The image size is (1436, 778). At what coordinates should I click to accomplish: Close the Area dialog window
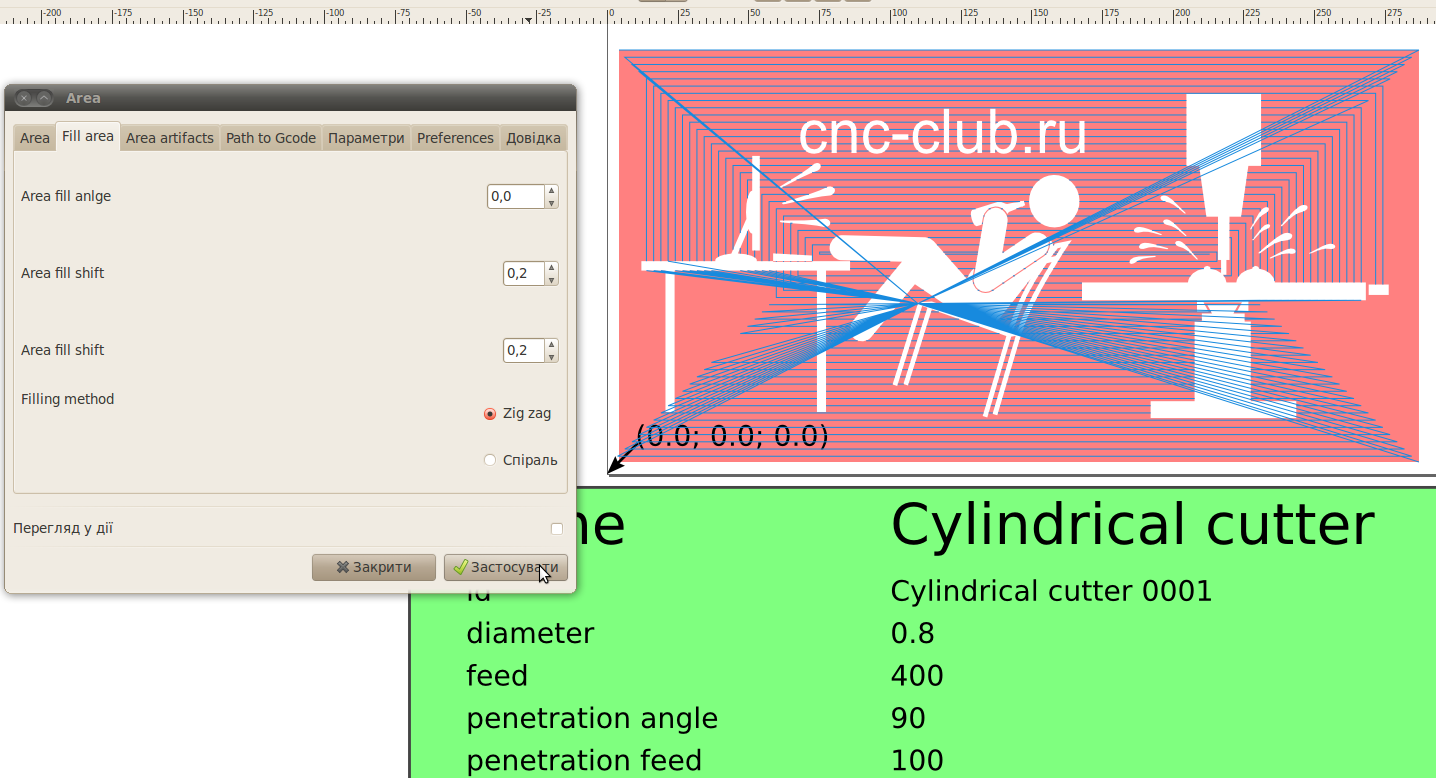tap(24, 98)
